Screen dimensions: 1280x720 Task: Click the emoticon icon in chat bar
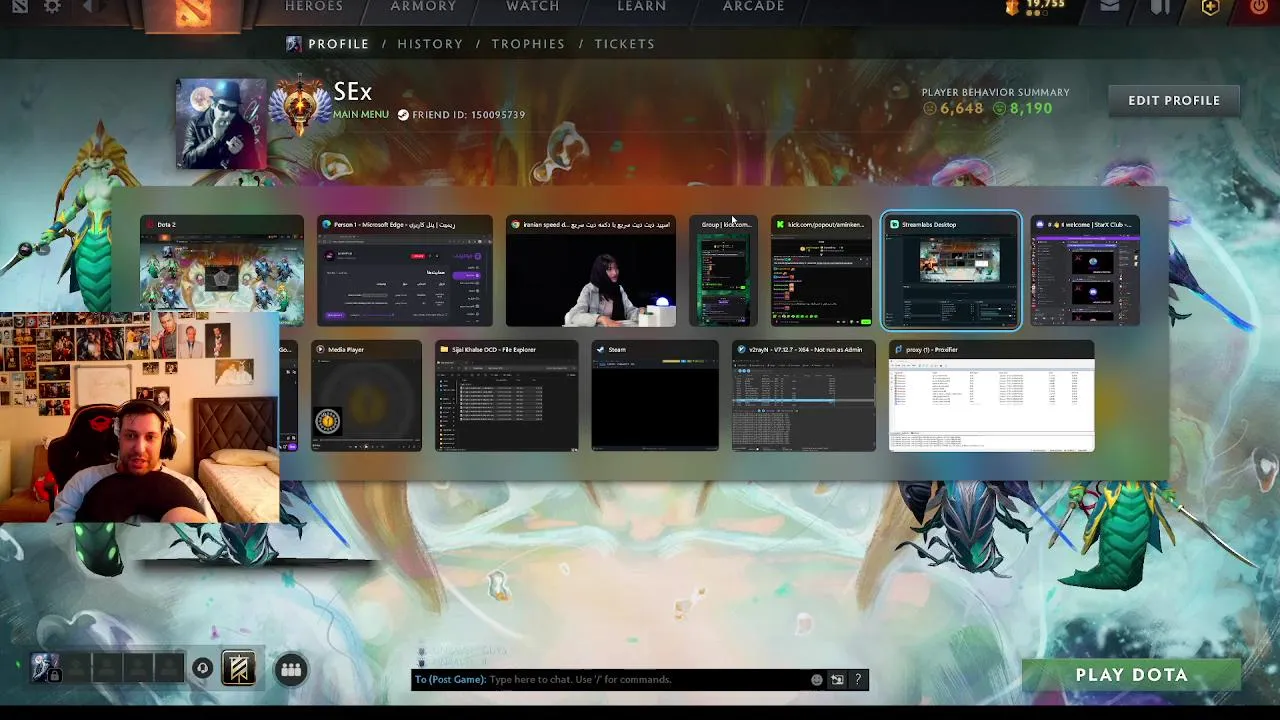817,680
